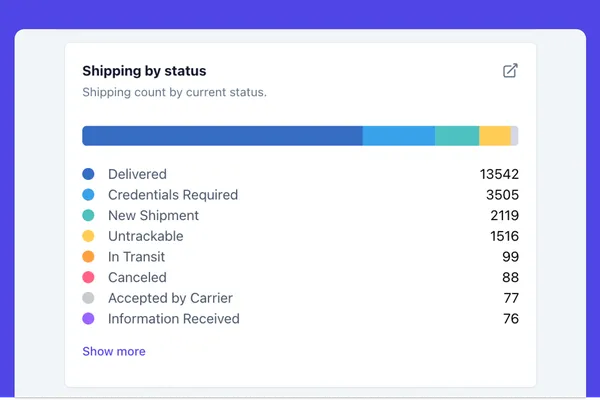The height and width of the screenshot is (400, 600).
Task: Click the Canceled pink legend dot
Action: 88,277
